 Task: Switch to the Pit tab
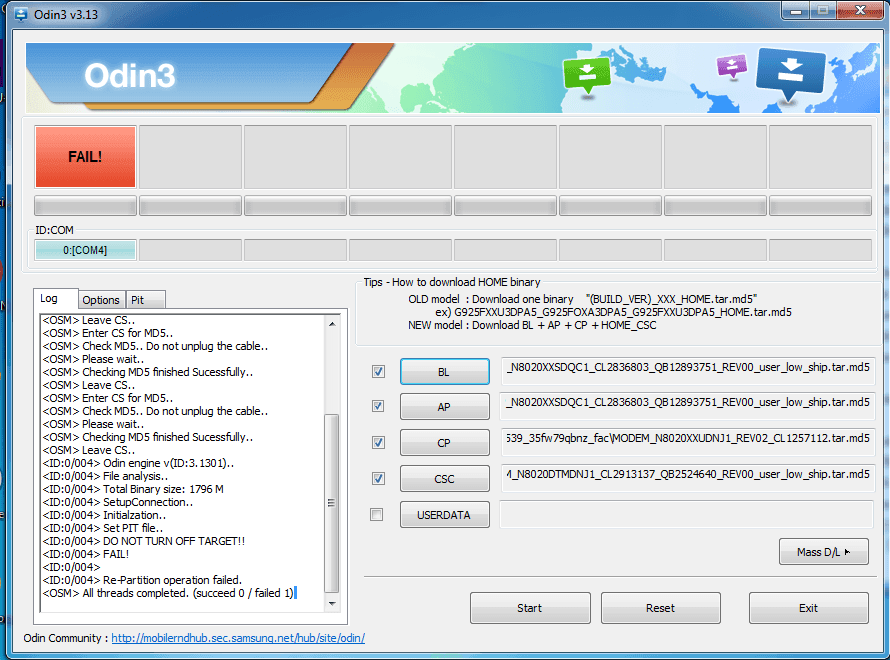(x=145, y=300)
